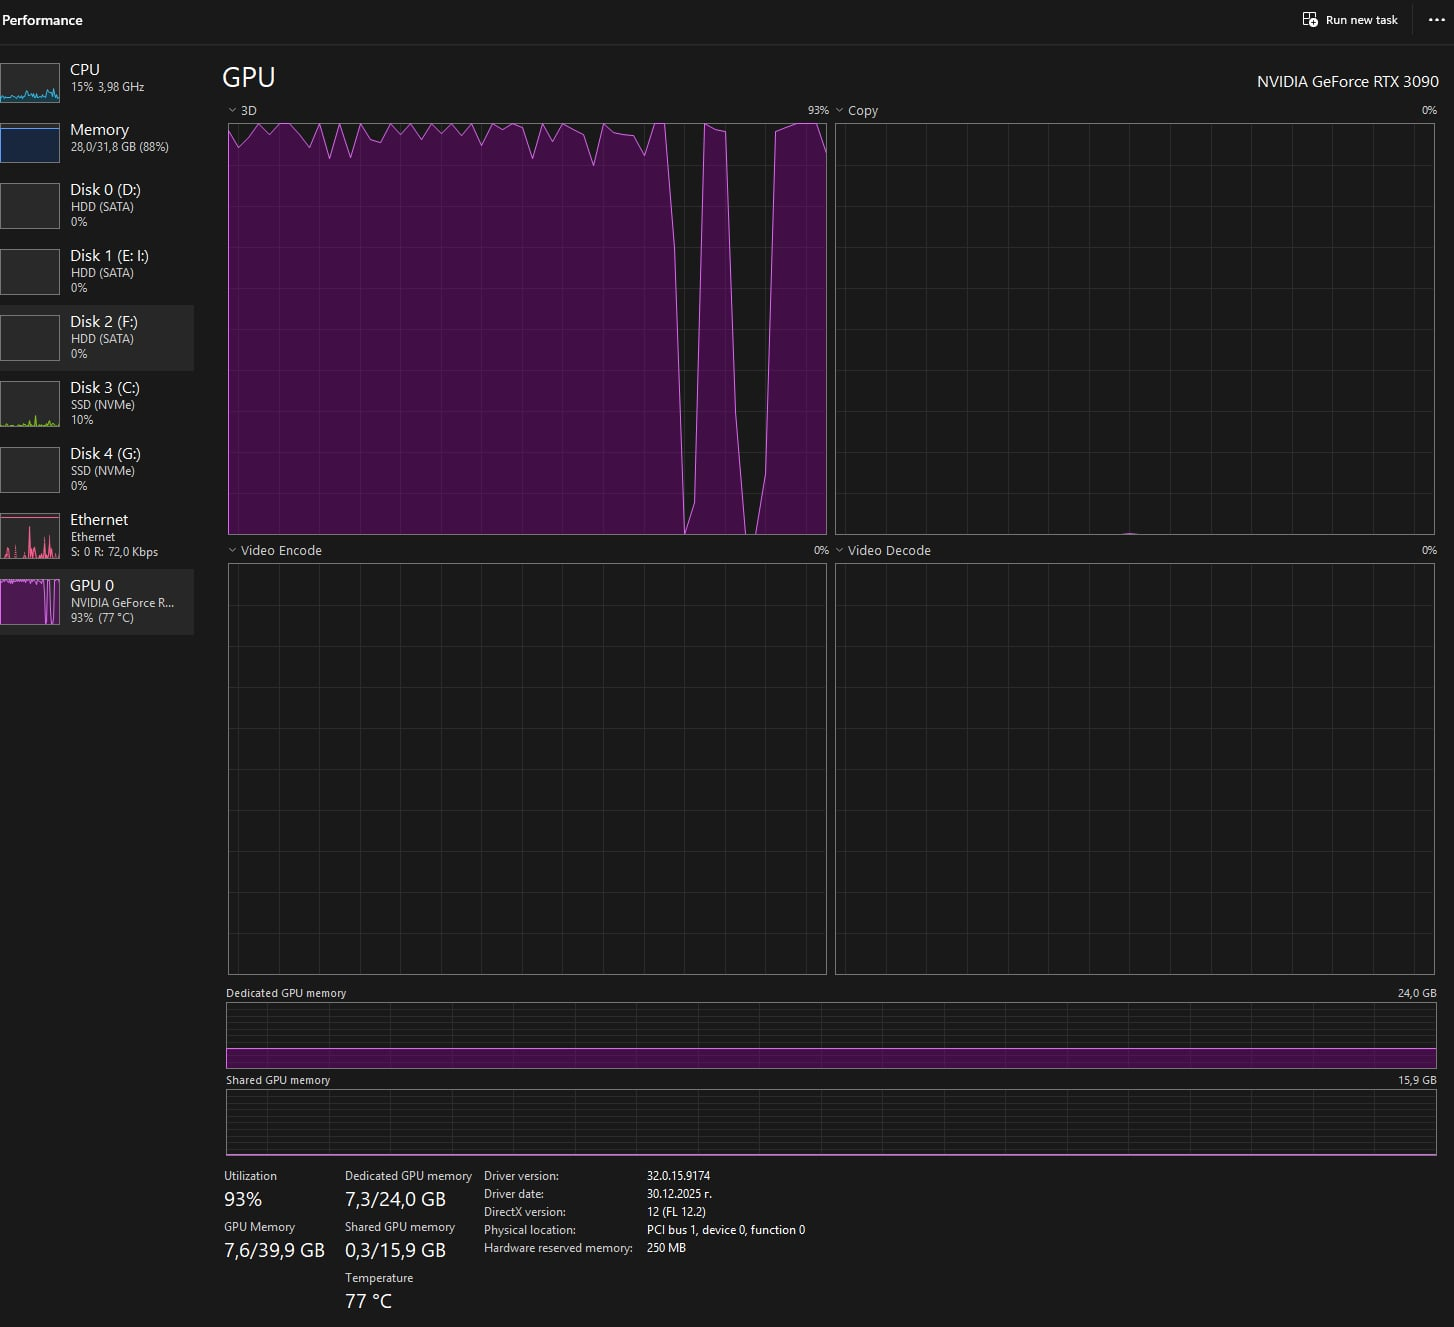The width and height of the screenshot is (1454, 1327).
Task: Click the Shared GPU memory usage bar
Action: [831, 1122]
